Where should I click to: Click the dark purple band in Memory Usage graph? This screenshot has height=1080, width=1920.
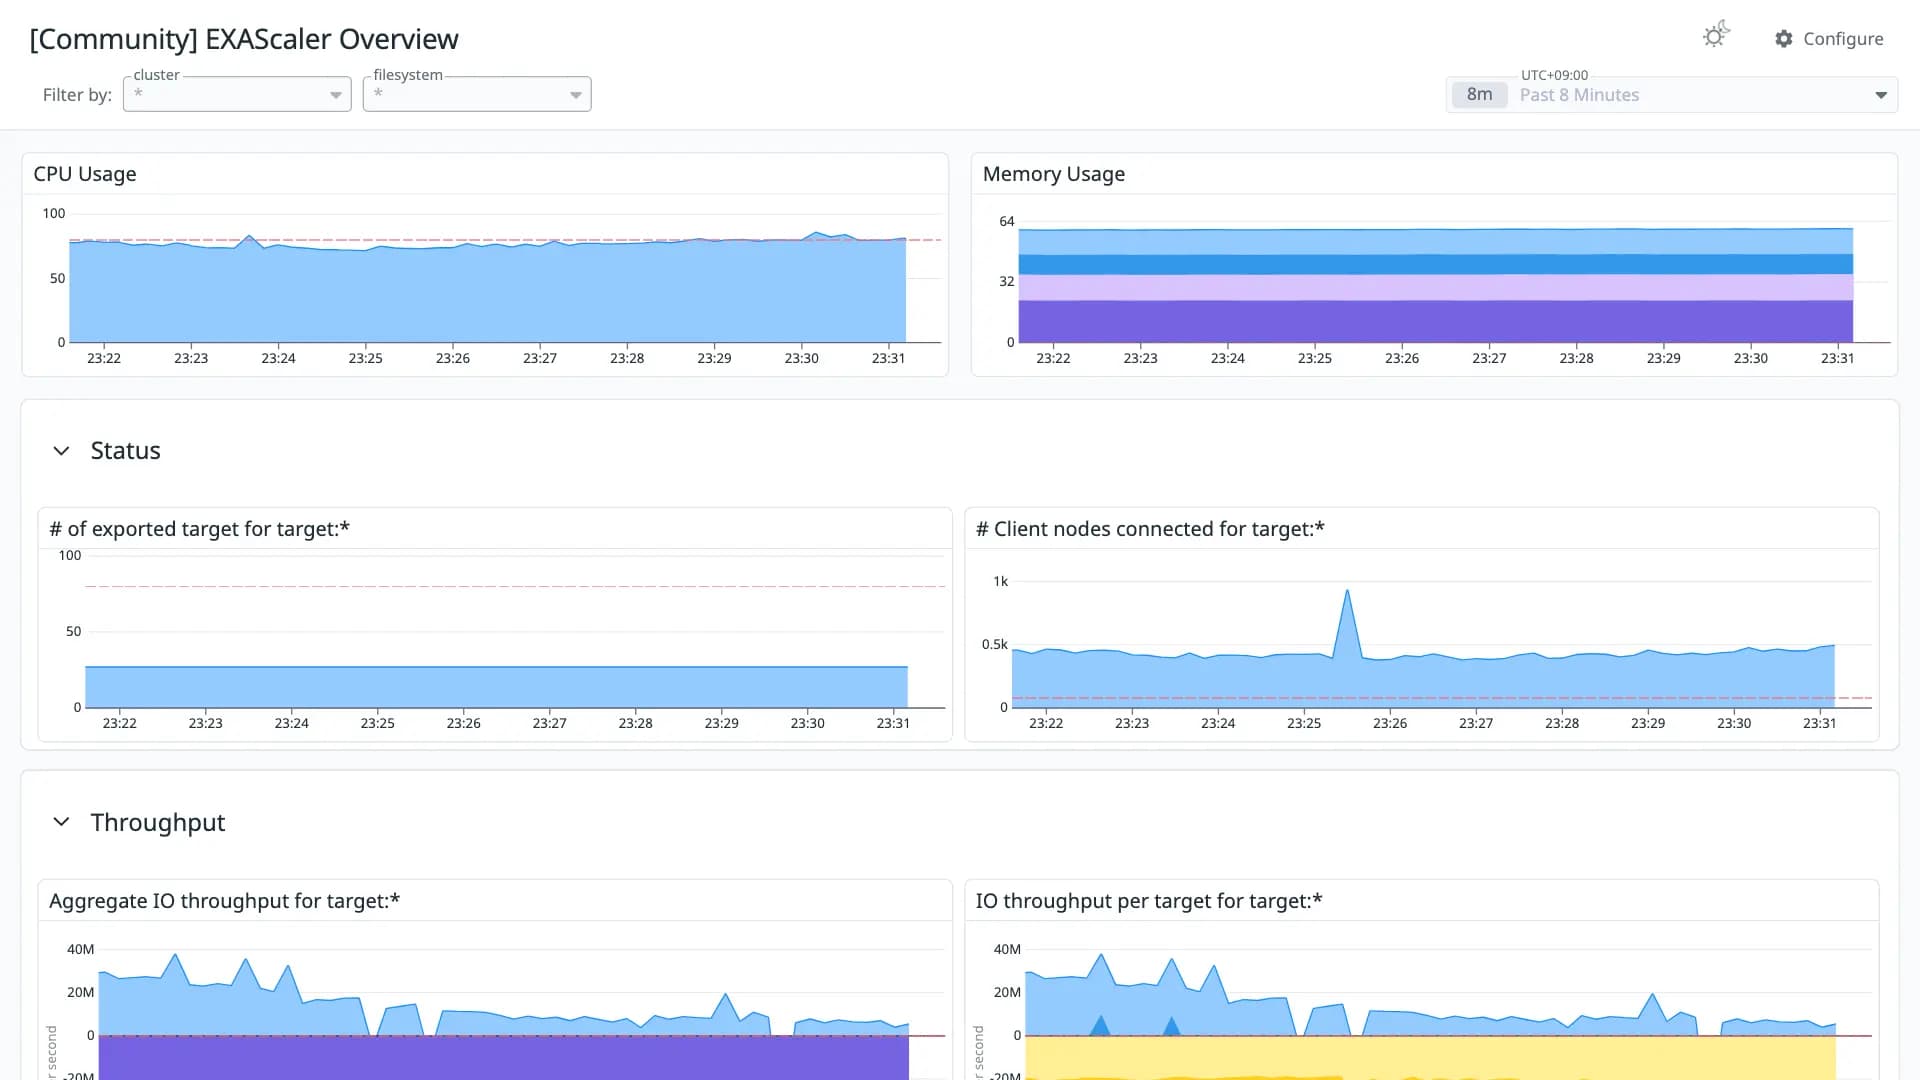coord(1435,321)
